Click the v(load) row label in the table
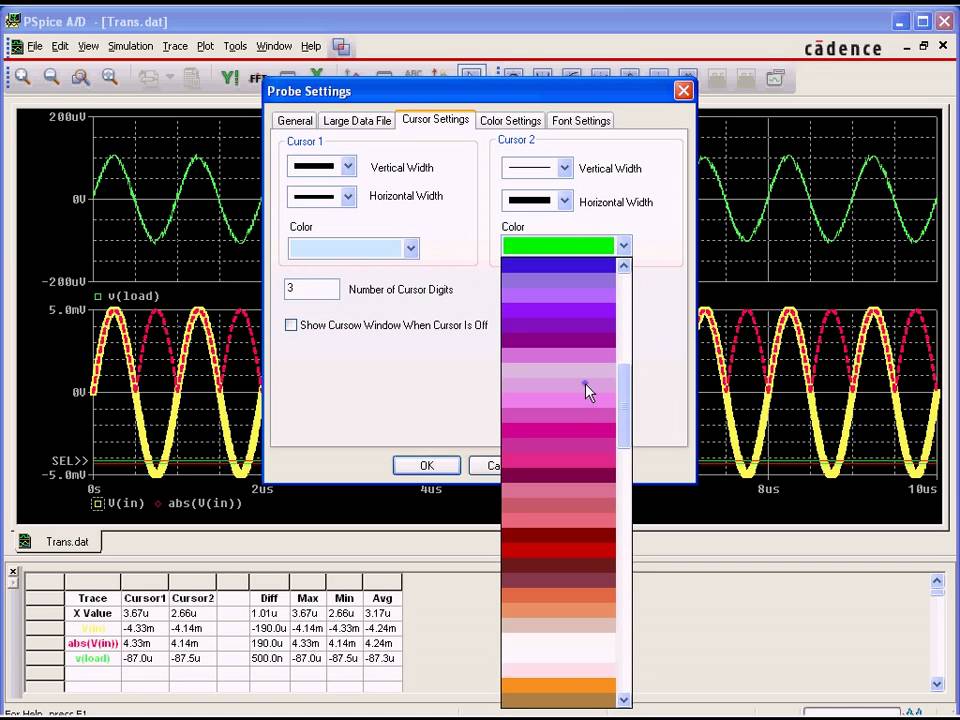960x720 pixels. pyautogui.click(x=92, y=659)
